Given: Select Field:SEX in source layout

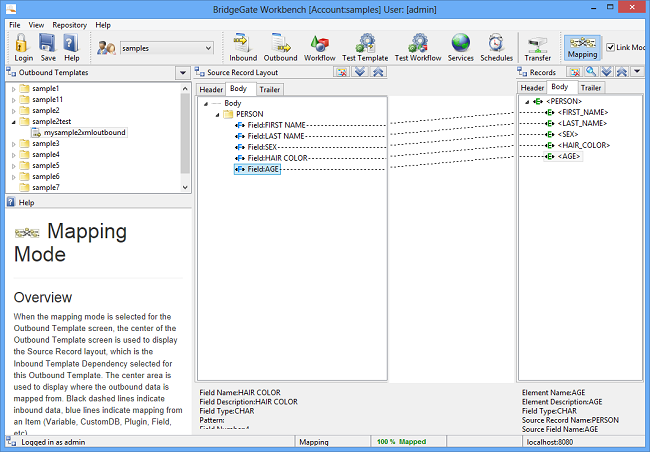Looking at the screenshot, I should click(x=256, y=147).
